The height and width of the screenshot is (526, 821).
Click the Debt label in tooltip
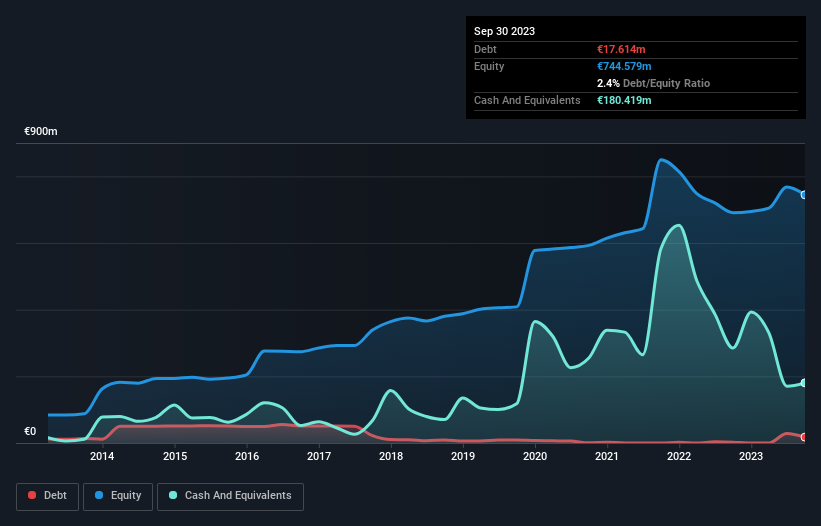pos(485,49)
